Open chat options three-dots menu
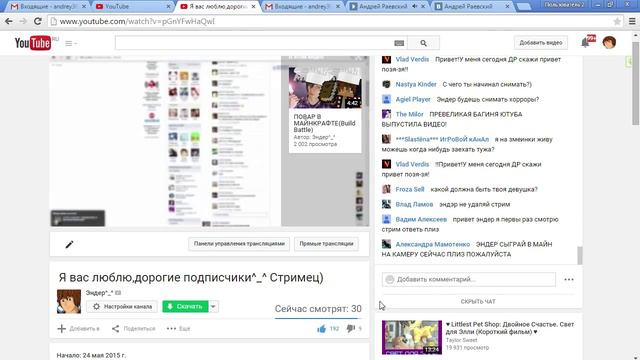The width and height of the screenshot is (640, 360). coord(569,280)
